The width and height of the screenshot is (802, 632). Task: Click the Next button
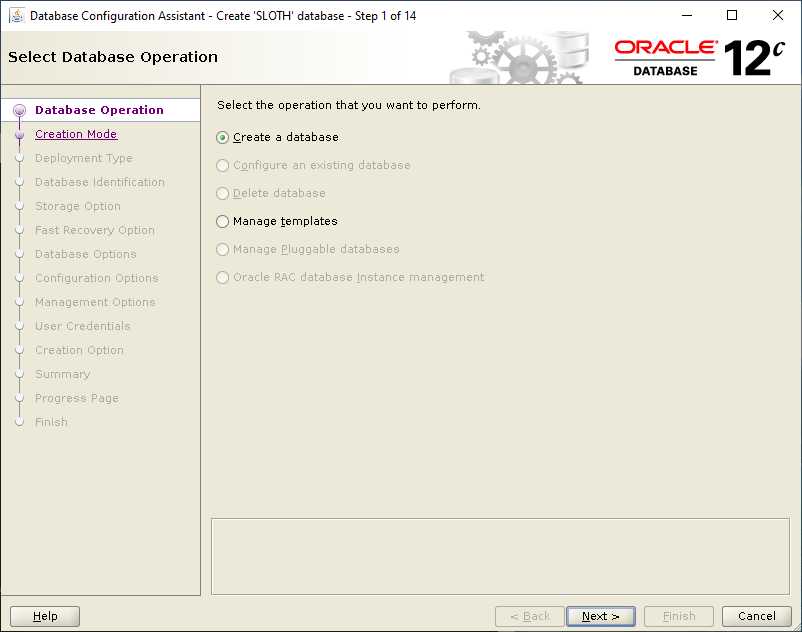click(600, 616)
